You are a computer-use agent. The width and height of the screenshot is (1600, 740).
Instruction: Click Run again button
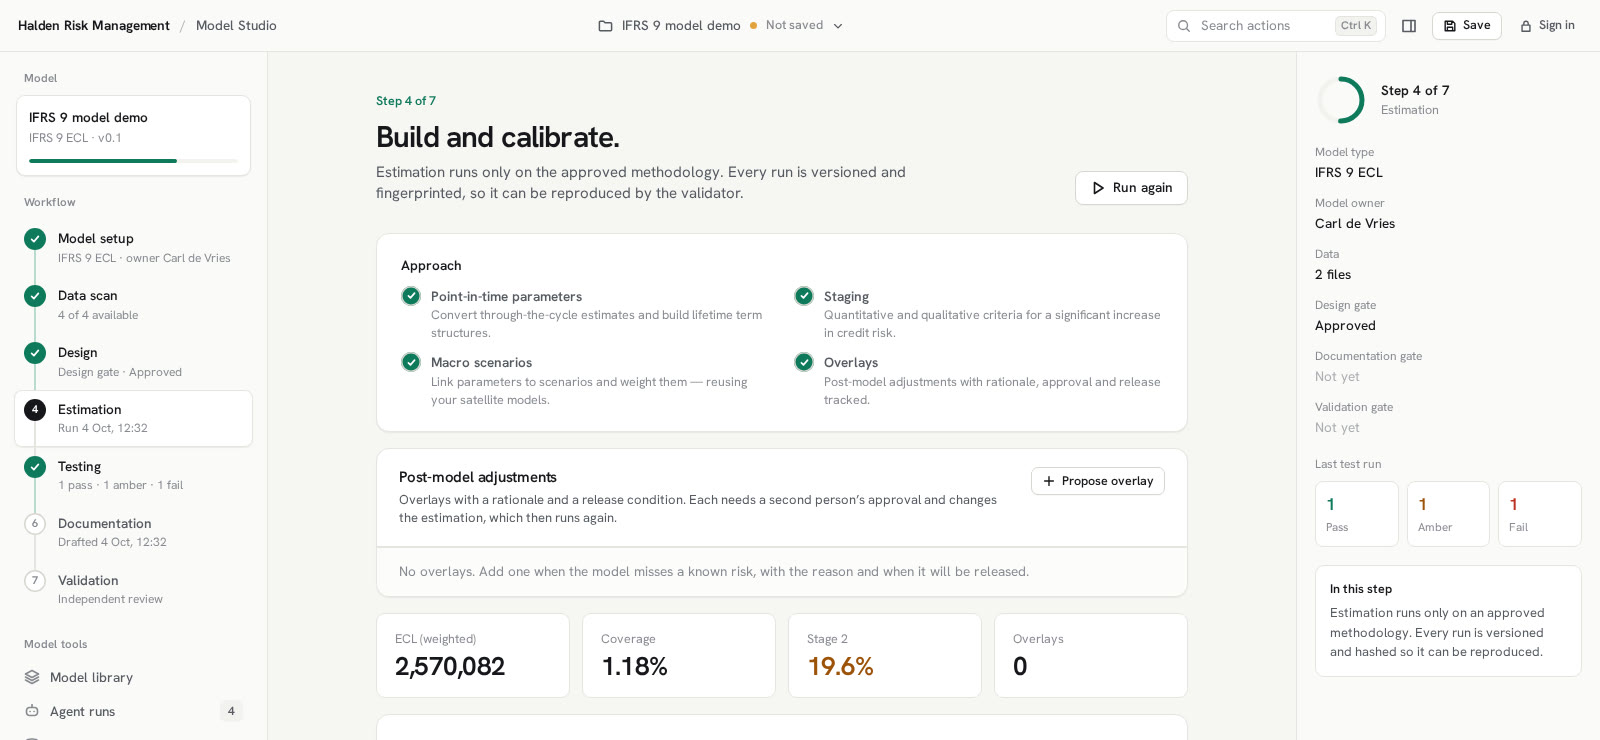click(x=1131, y=188)
